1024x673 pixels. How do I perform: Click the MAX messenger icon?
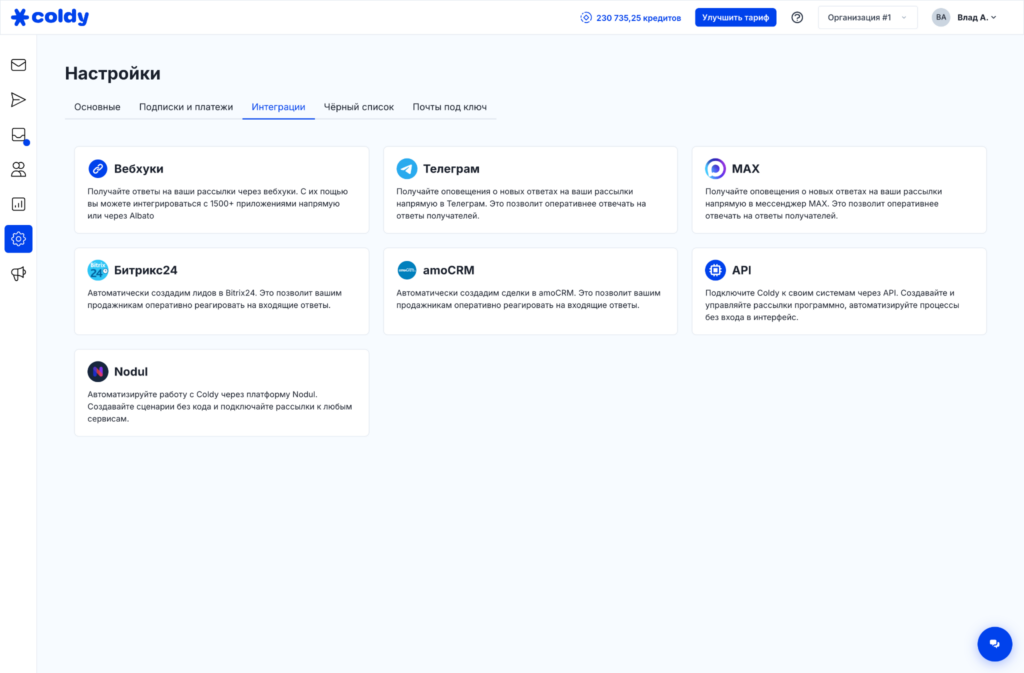(x=715, y=168)
